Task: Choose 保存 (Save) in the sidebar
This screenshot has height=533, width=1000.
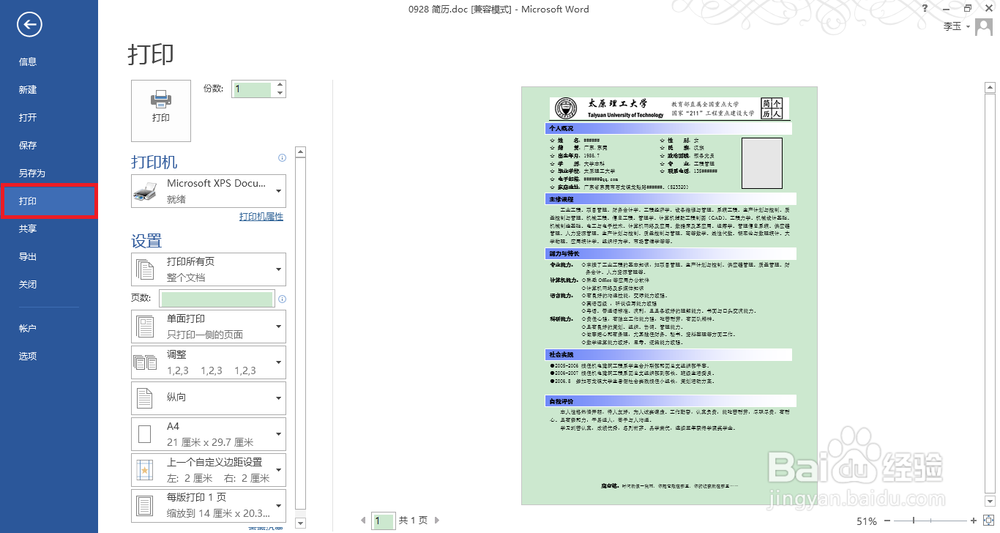Action: [27, 145]
